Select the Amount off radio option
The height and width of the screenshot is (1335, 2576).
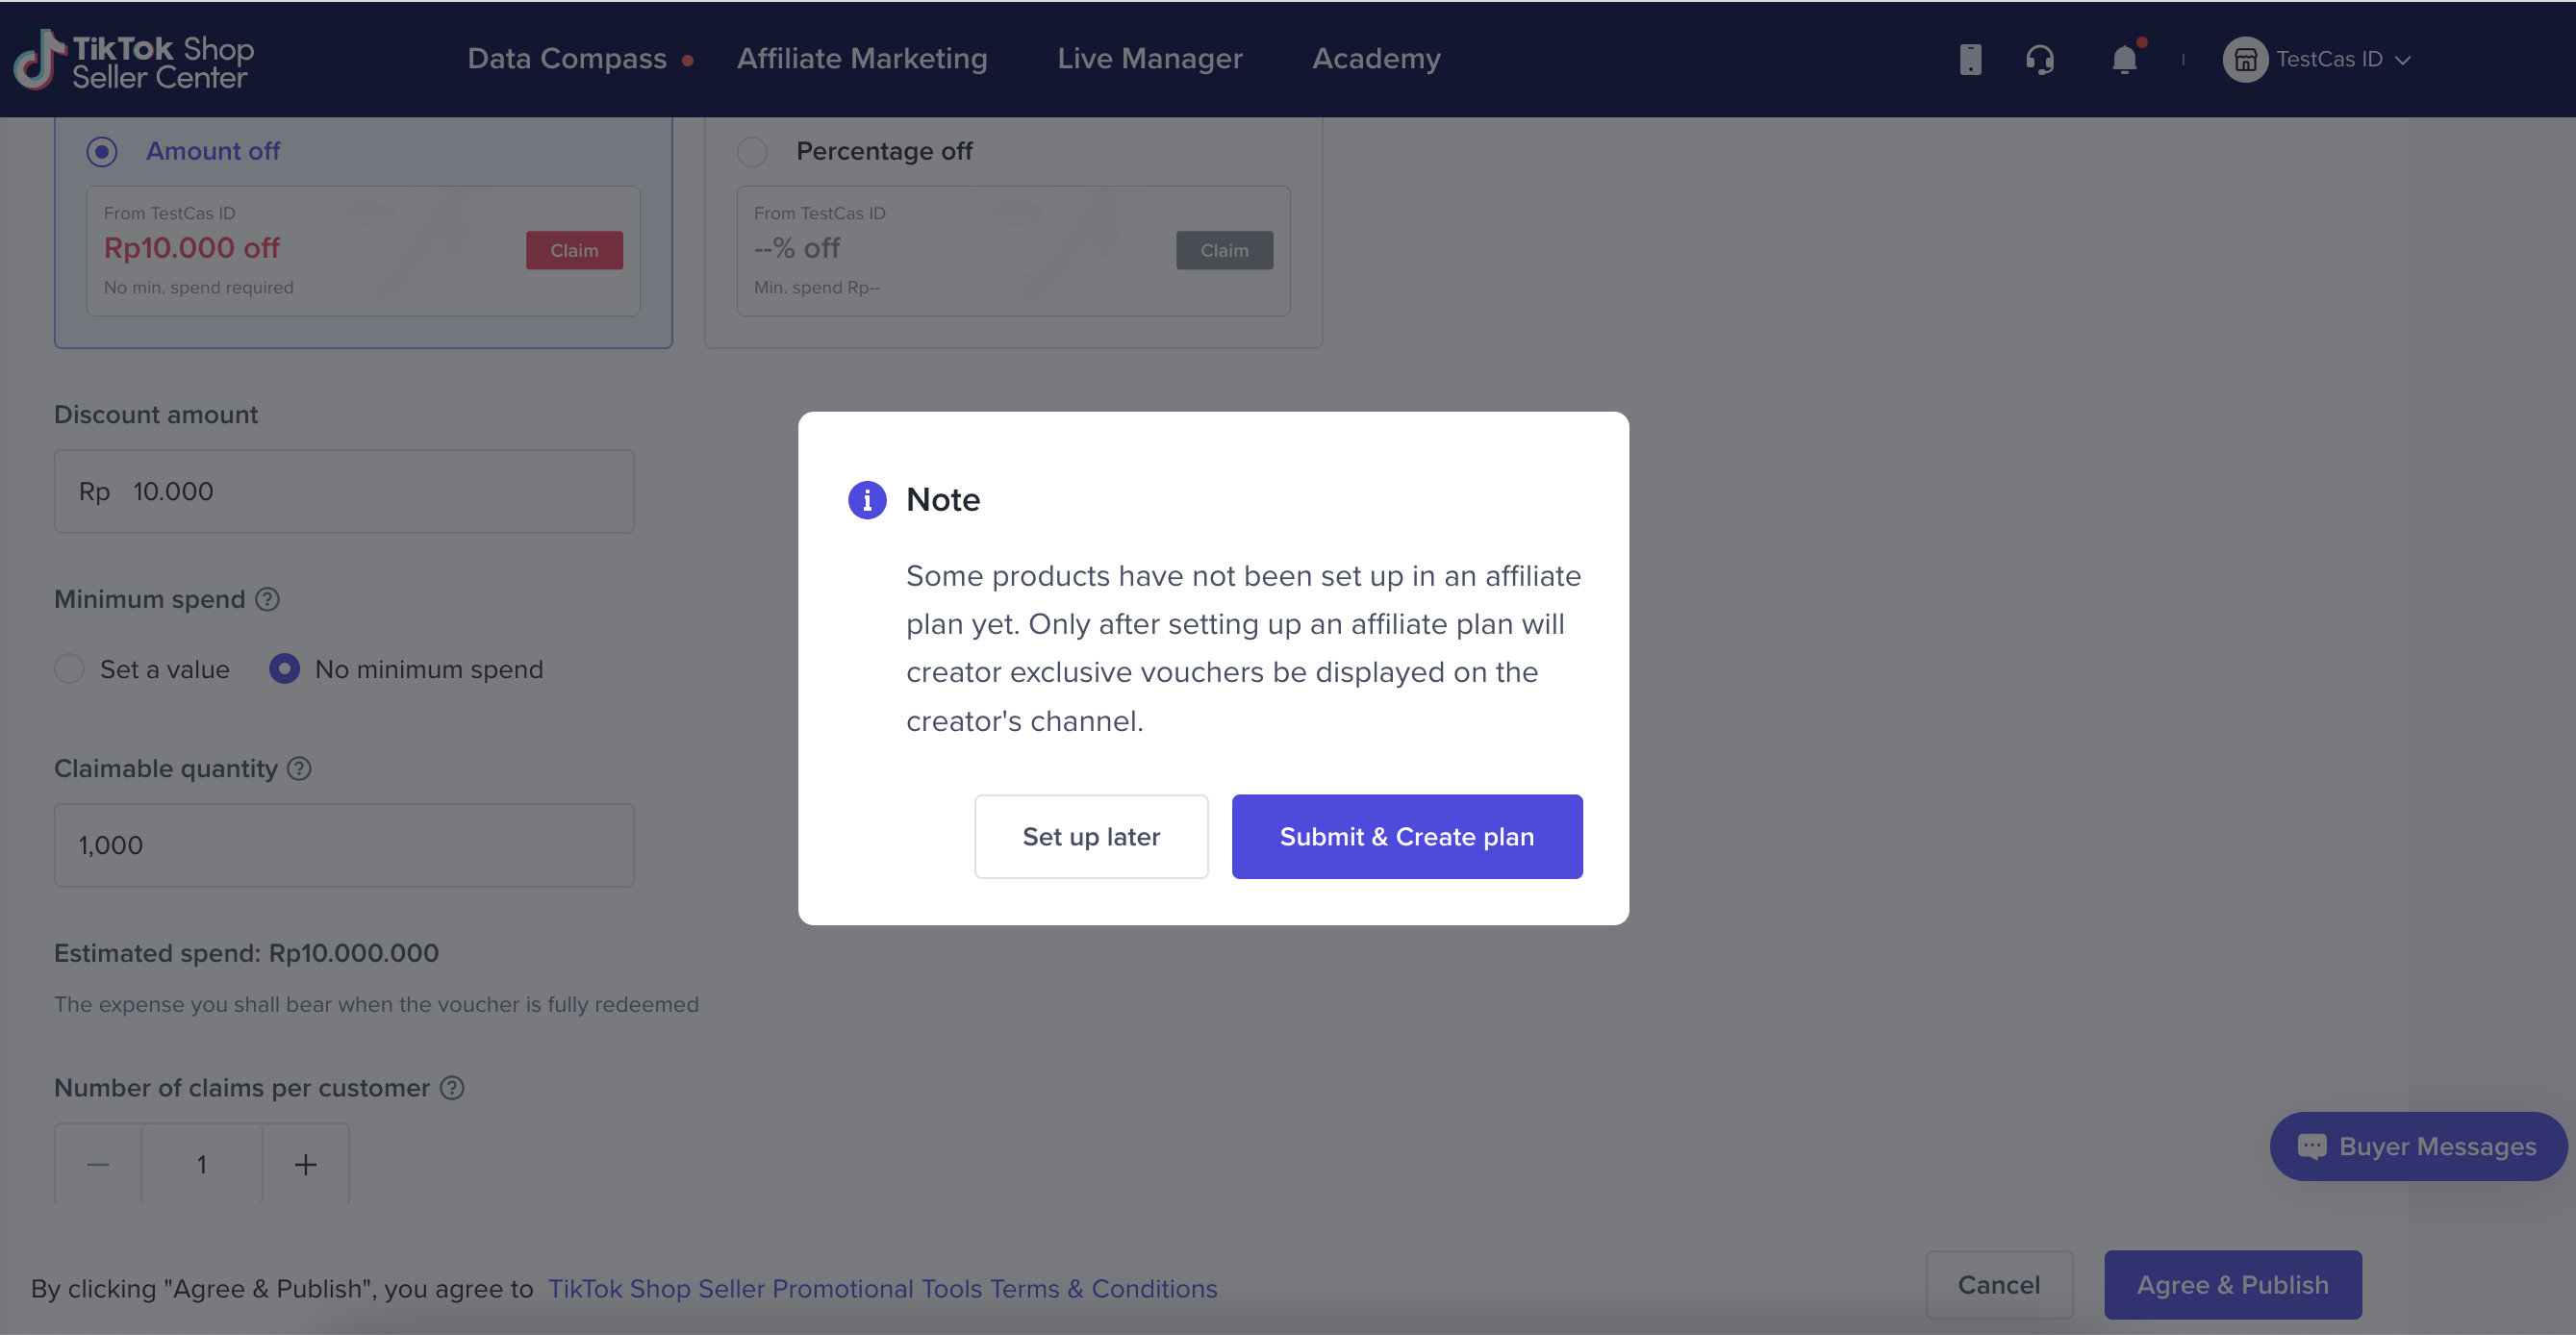pos(102,152)
